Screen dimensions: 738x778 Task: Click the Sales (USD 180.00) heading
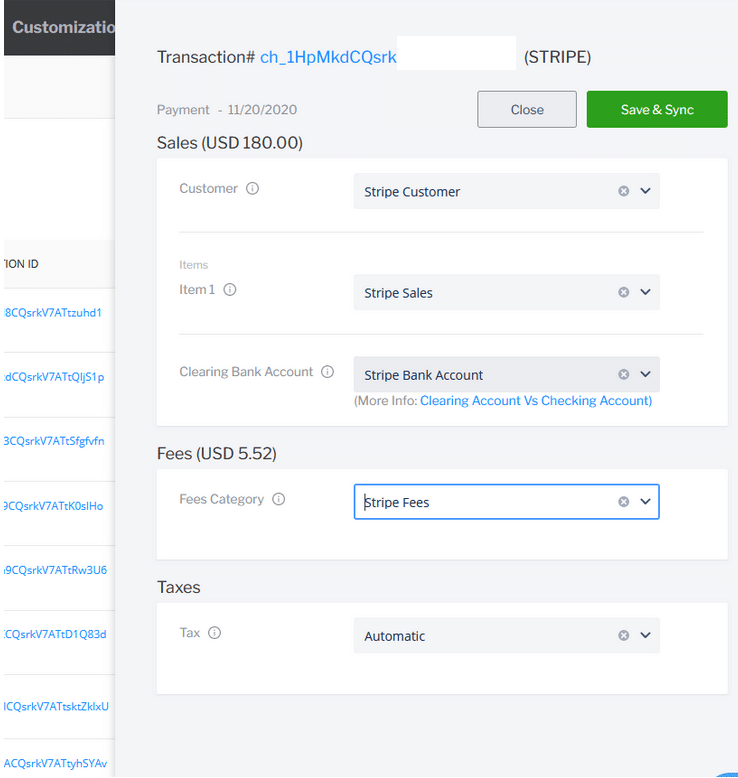pyautogui.click(x=230, y=143)
